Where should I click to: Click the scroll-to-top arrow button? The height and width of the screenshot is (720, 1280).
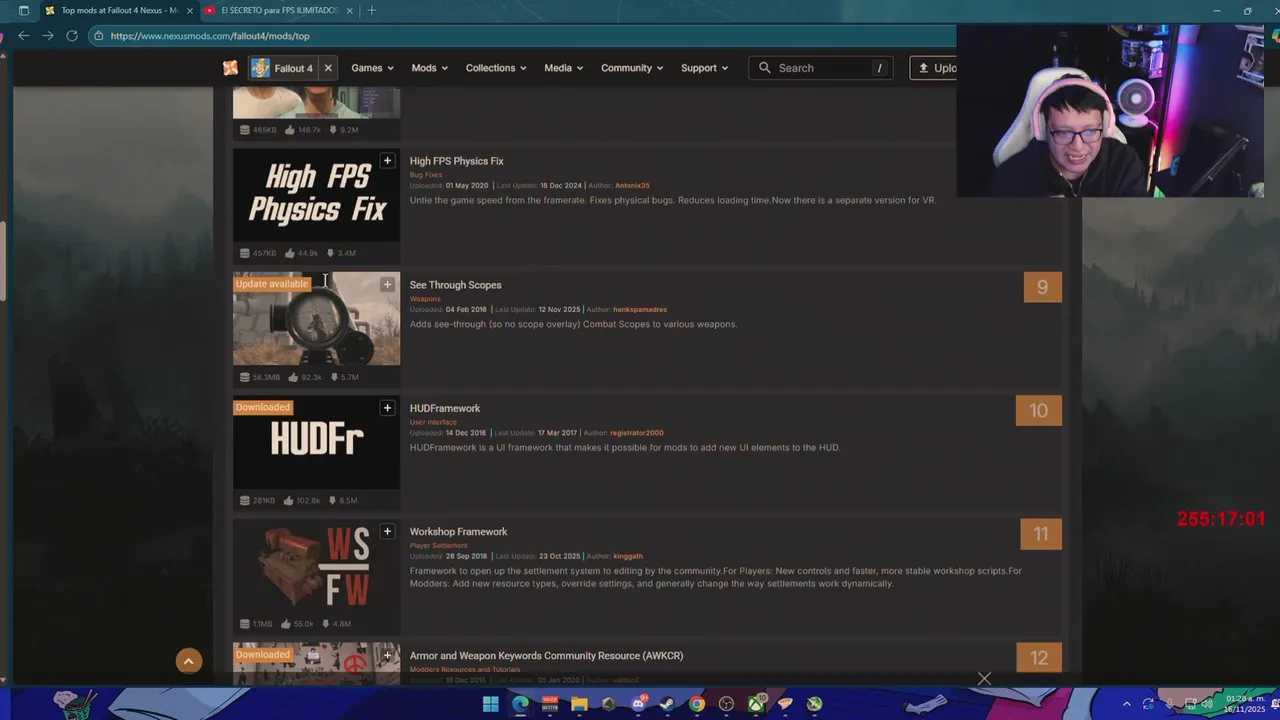coord(189,661)
